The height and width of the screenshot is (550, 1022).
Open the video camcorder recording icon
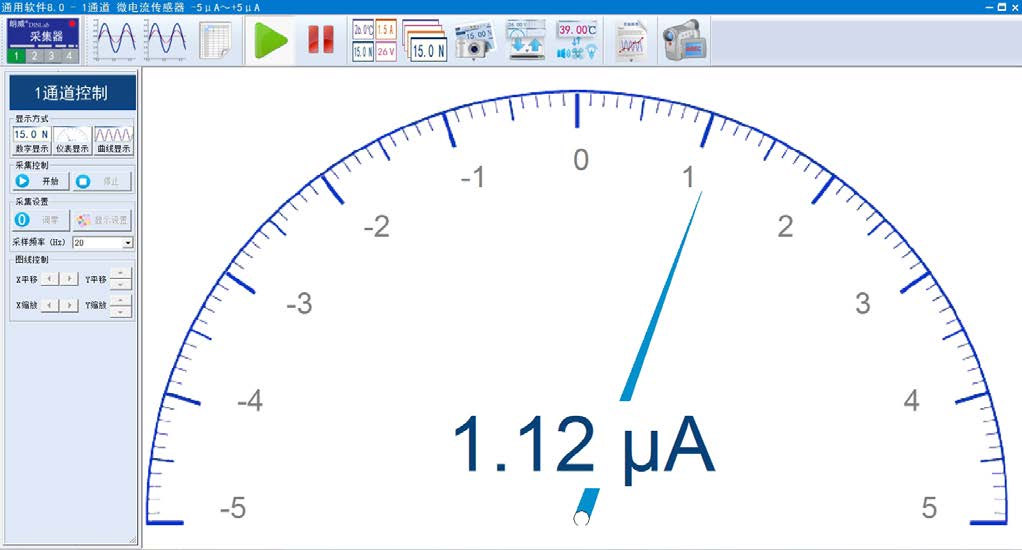(683, 42)
